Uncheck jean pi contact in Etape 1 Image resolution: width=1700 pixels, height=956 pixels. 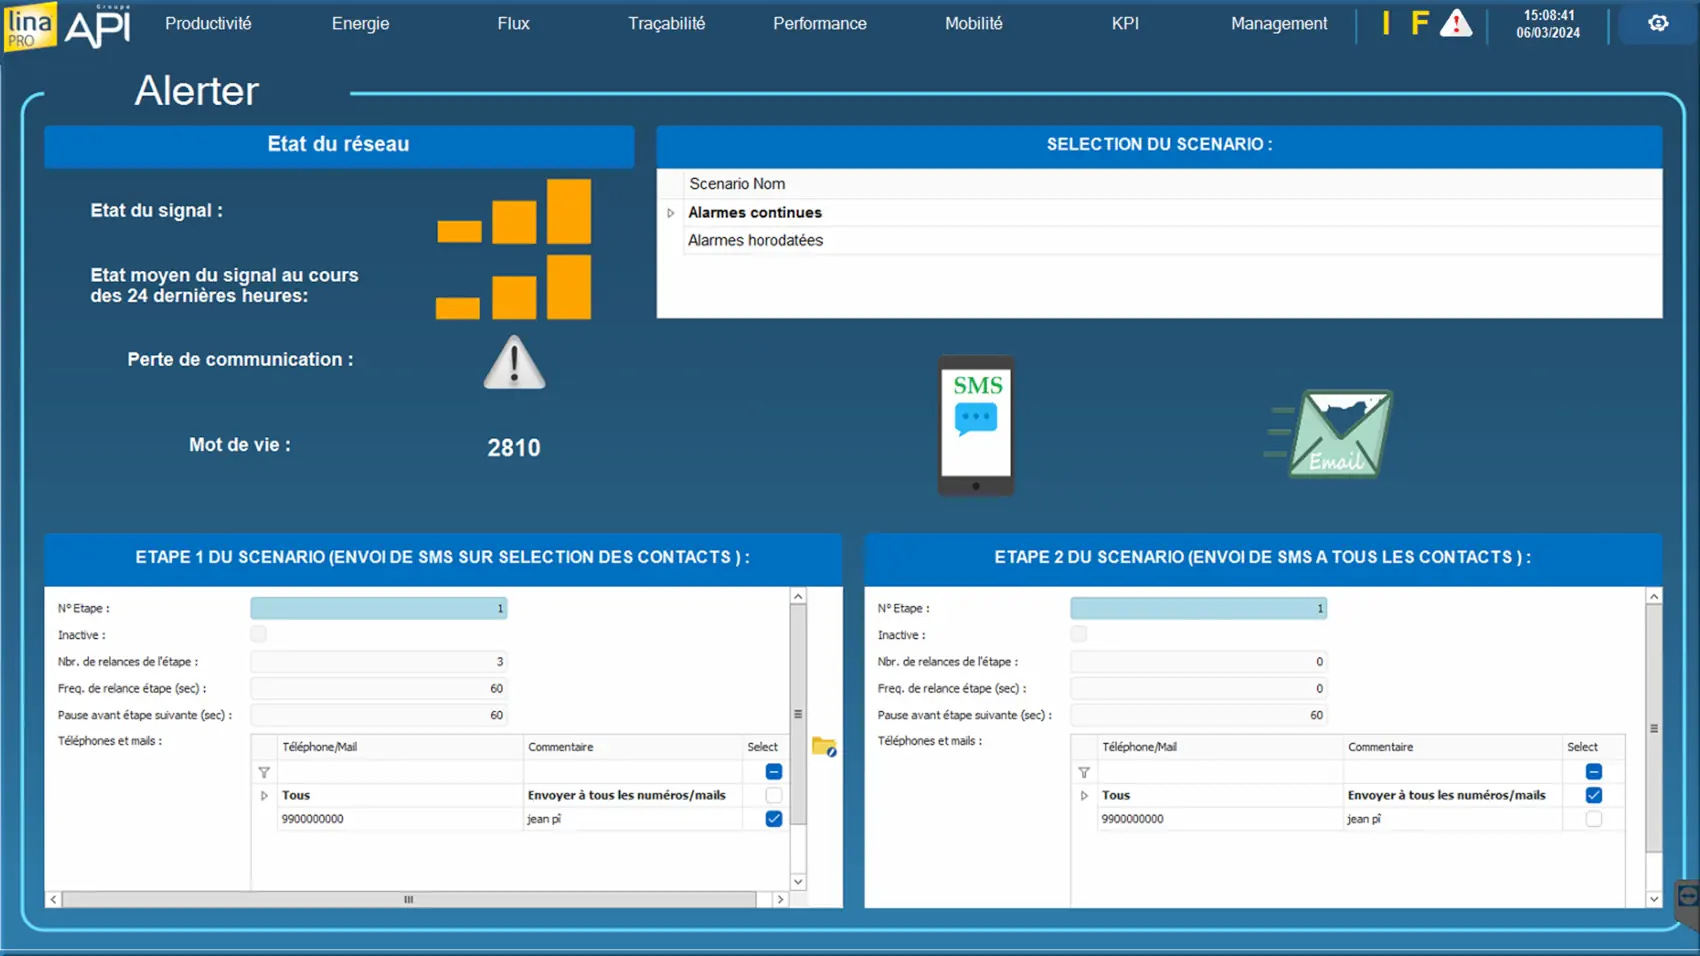tap(773, 819)
